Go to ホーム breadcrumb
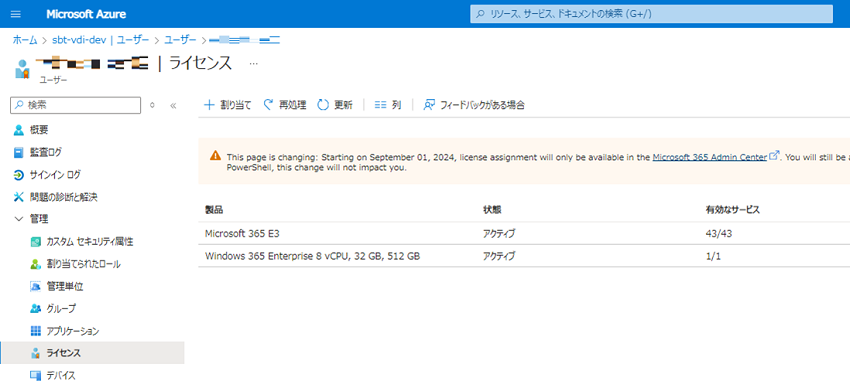The height and width of the screenshot is (388, 850). point(25,40)
